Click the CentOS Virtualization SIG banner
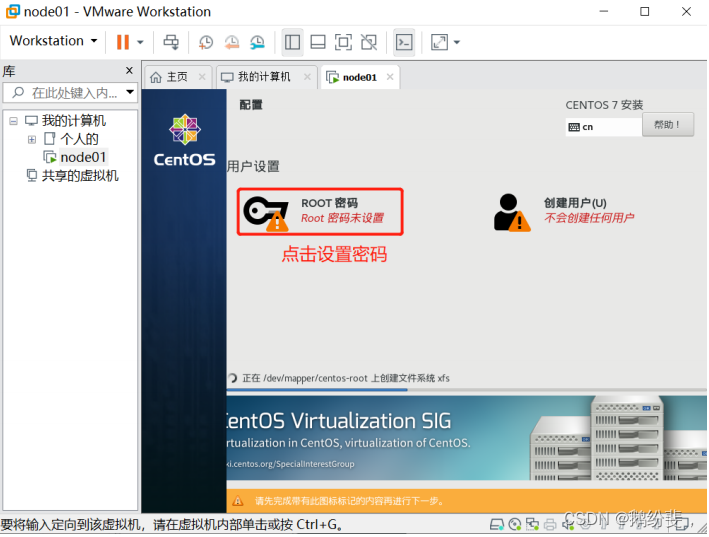 click(467, 438)
